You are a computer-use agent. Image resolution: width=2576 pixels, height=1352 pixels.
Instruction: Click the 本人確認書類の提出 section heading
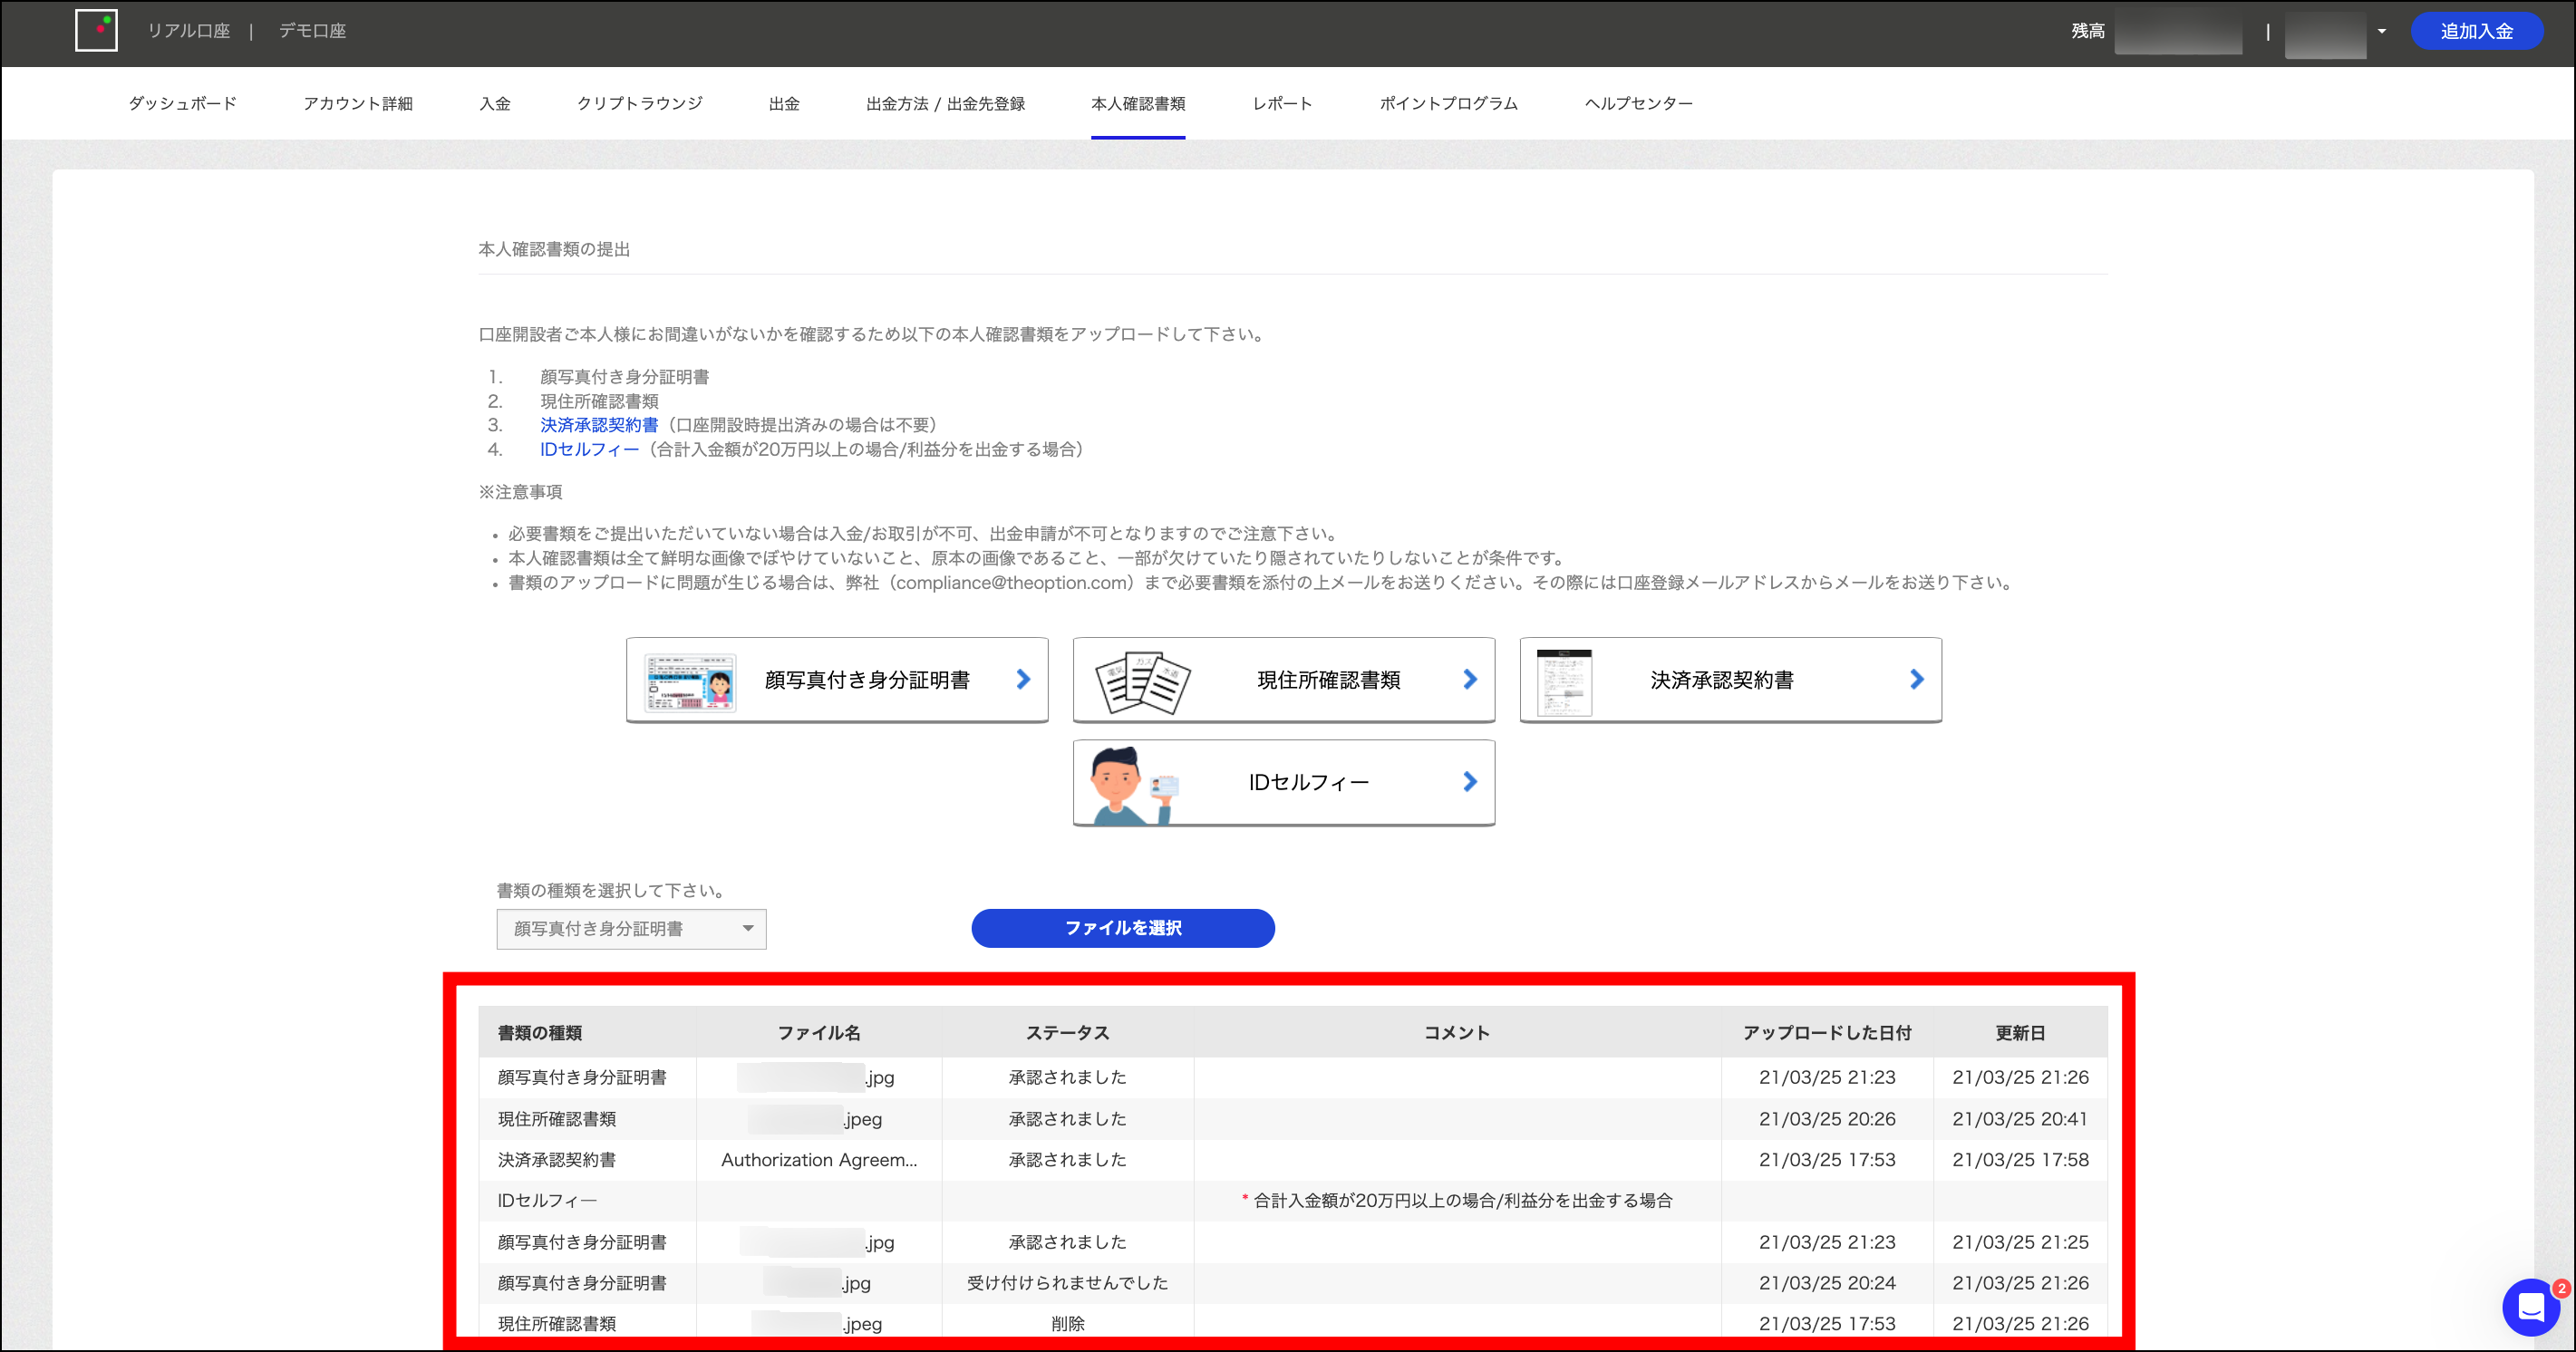554,249
